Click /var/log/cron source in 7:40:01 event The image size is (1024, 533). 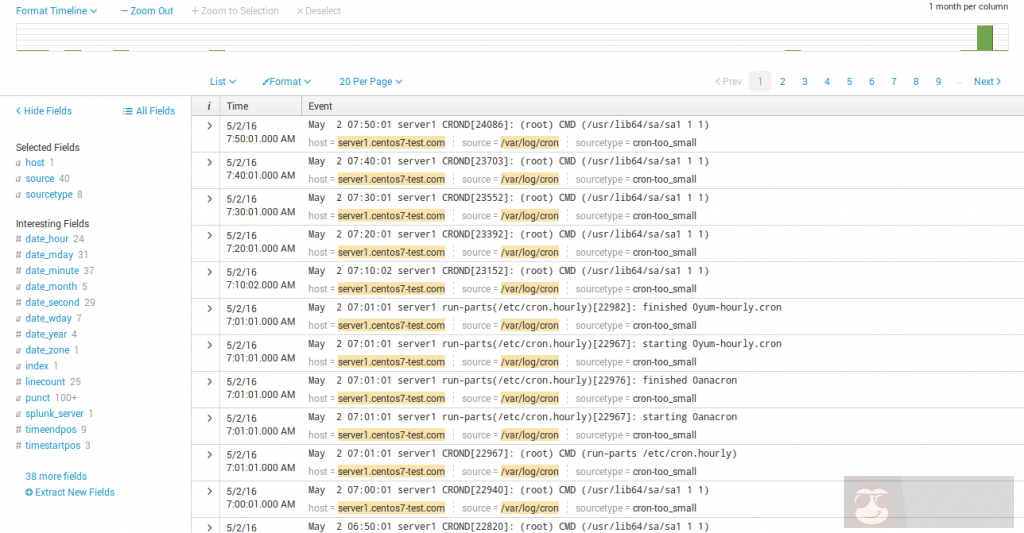tap(530, 179)
